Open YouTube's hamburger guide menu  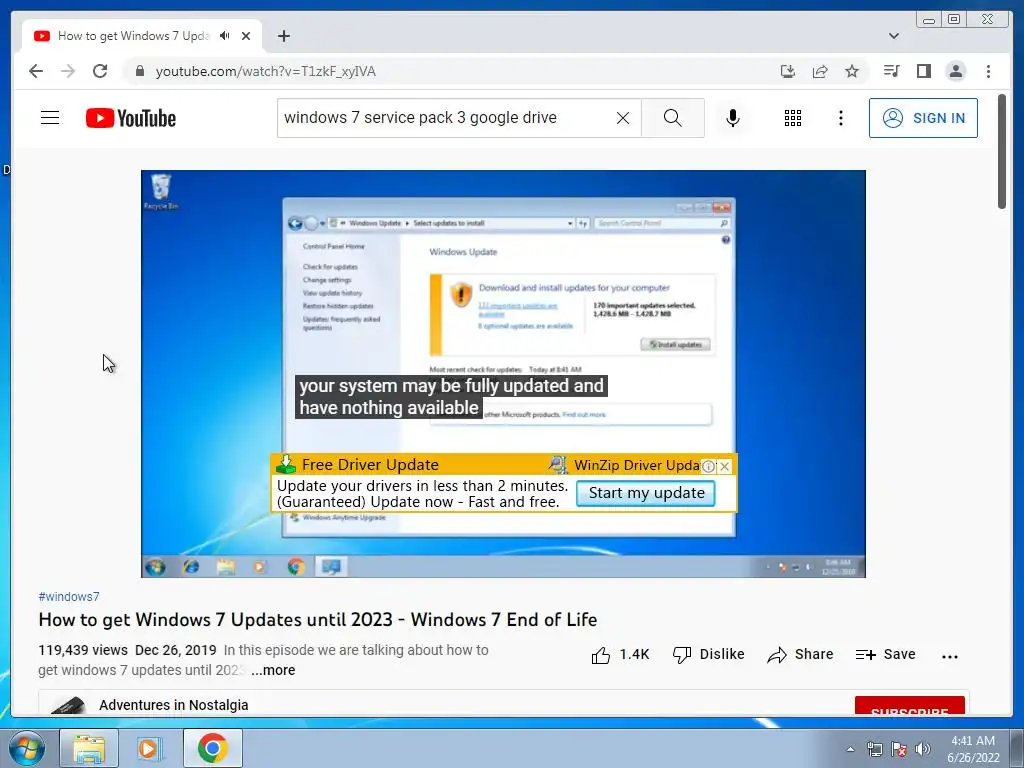coord(50,118)
